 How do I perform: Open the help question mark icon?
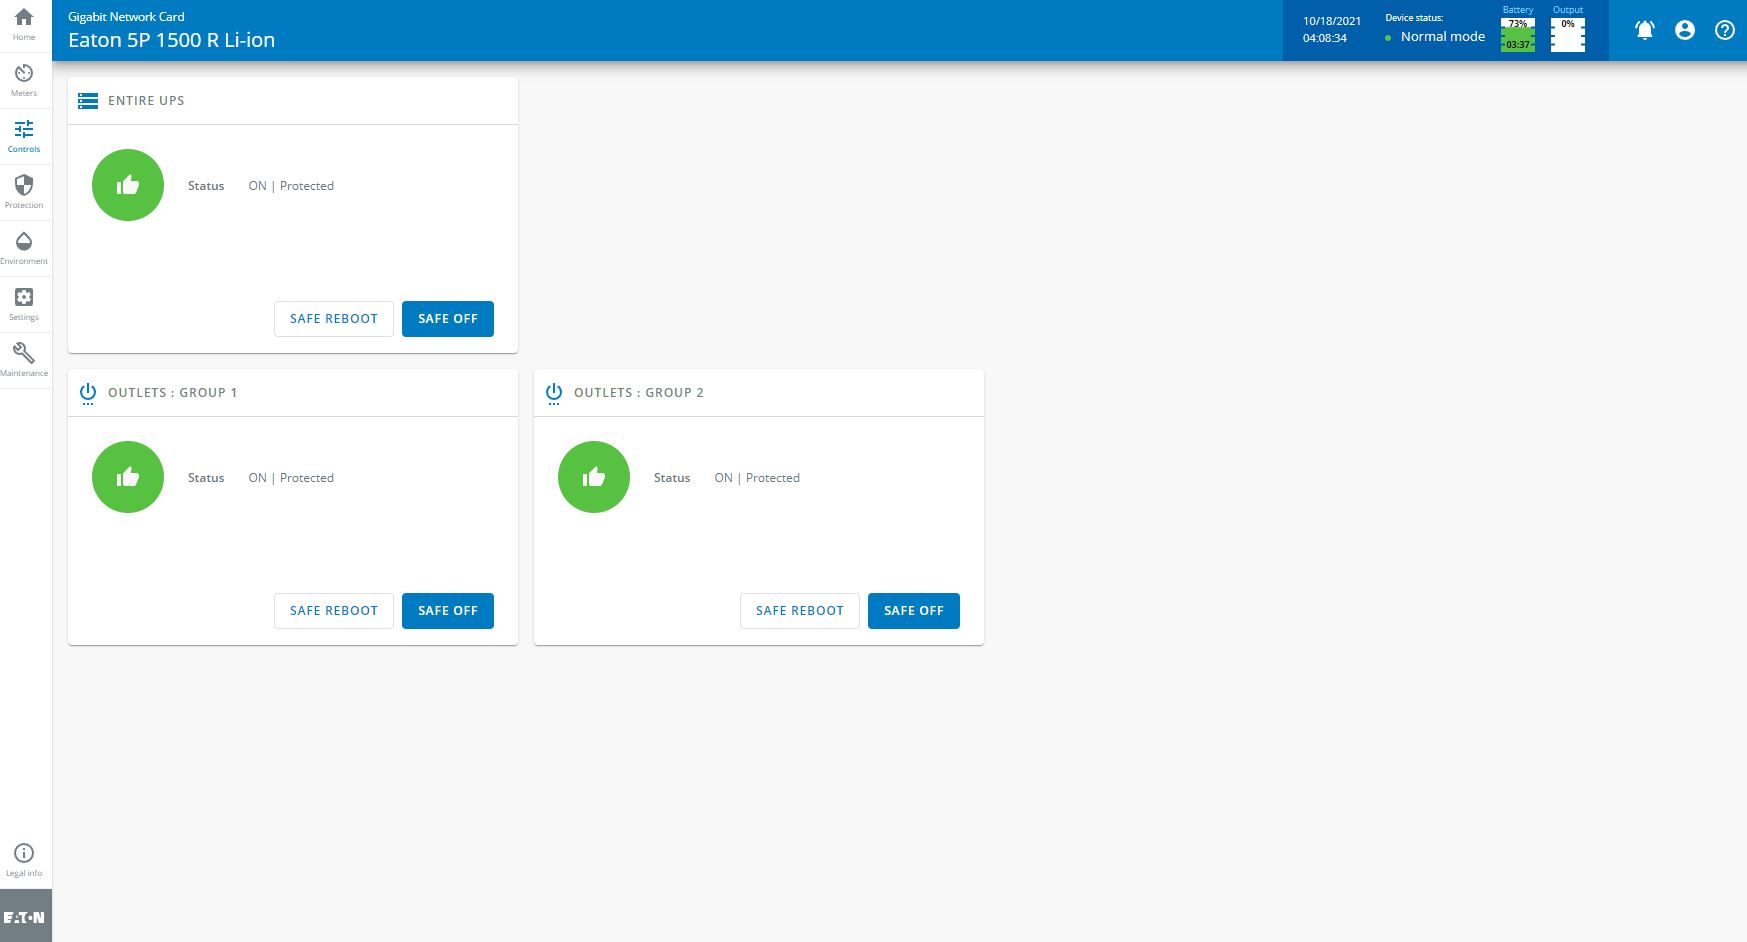tap(1725, 30)
